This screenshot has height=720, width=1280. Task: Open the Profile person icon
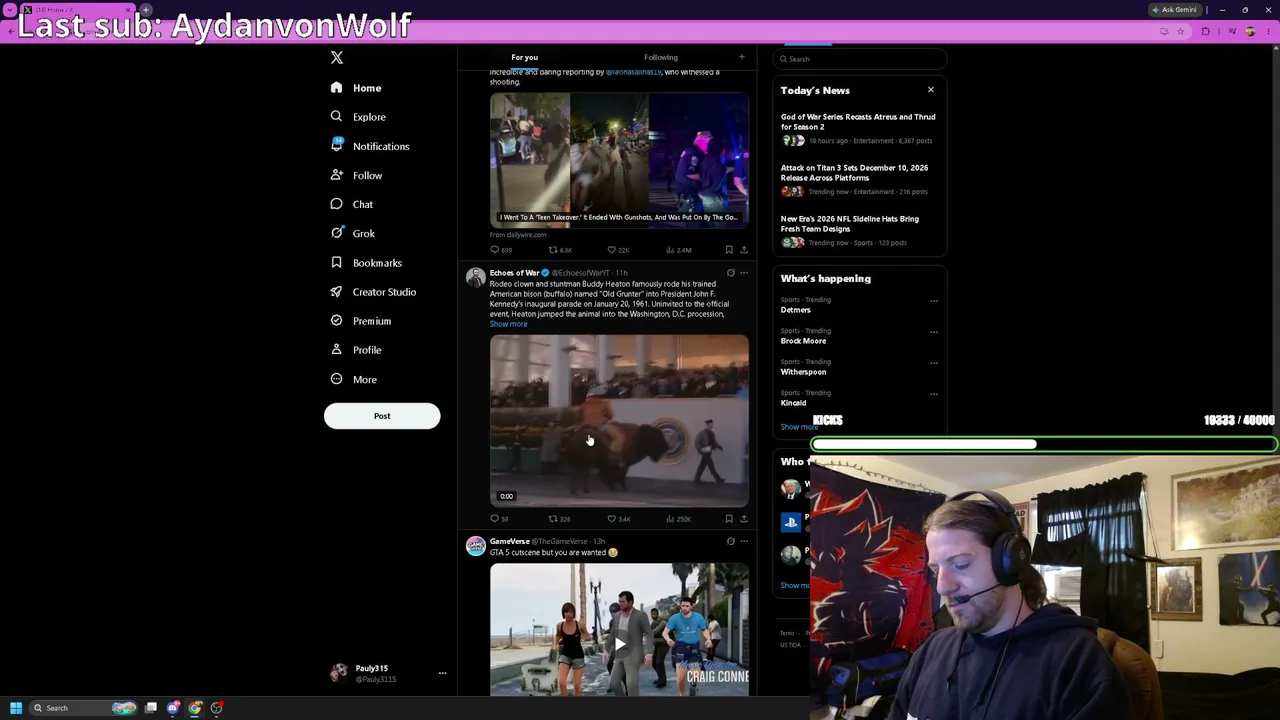point(337,350)
